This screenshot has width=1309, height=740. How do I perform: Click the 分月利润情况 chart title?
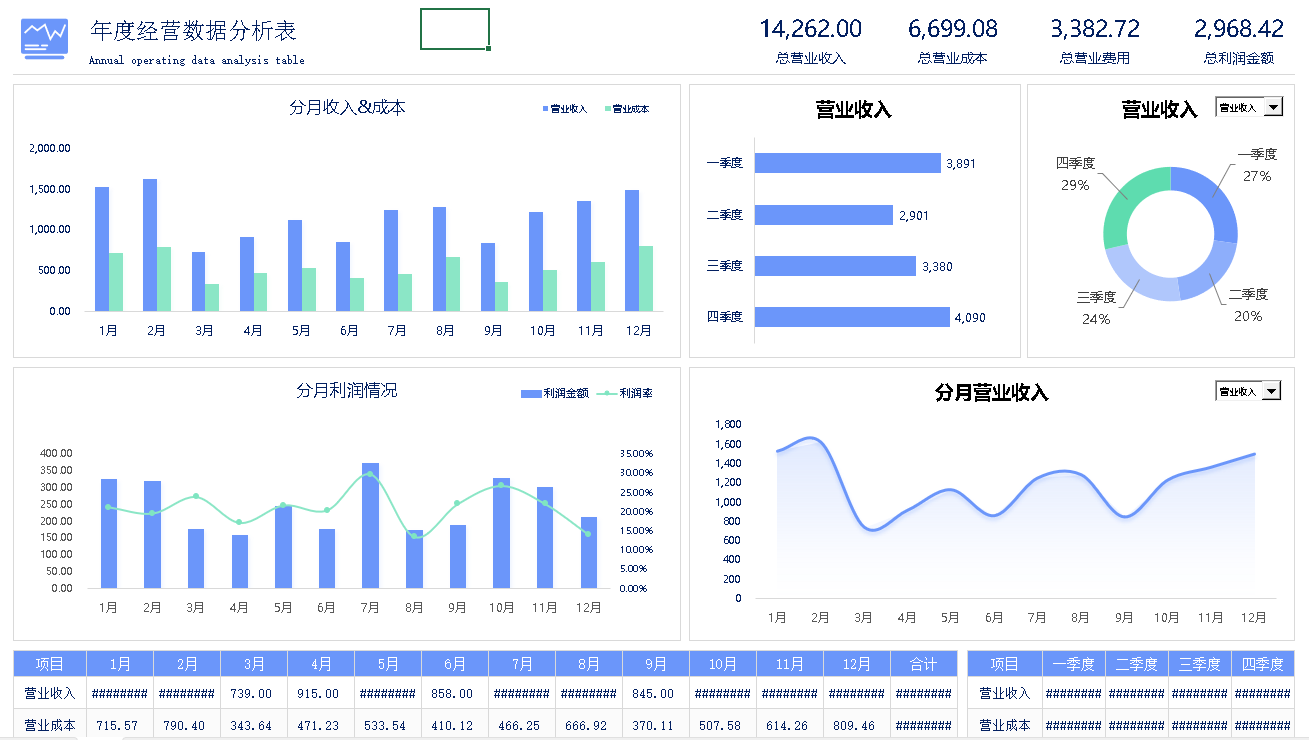tap(346, 391)
